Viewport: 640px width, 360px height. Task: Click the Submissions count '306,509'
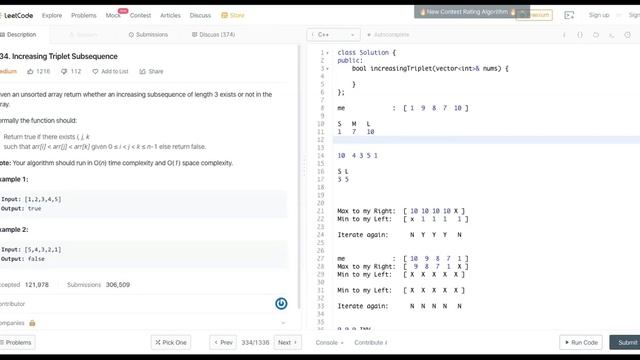(x=118, y=284)
